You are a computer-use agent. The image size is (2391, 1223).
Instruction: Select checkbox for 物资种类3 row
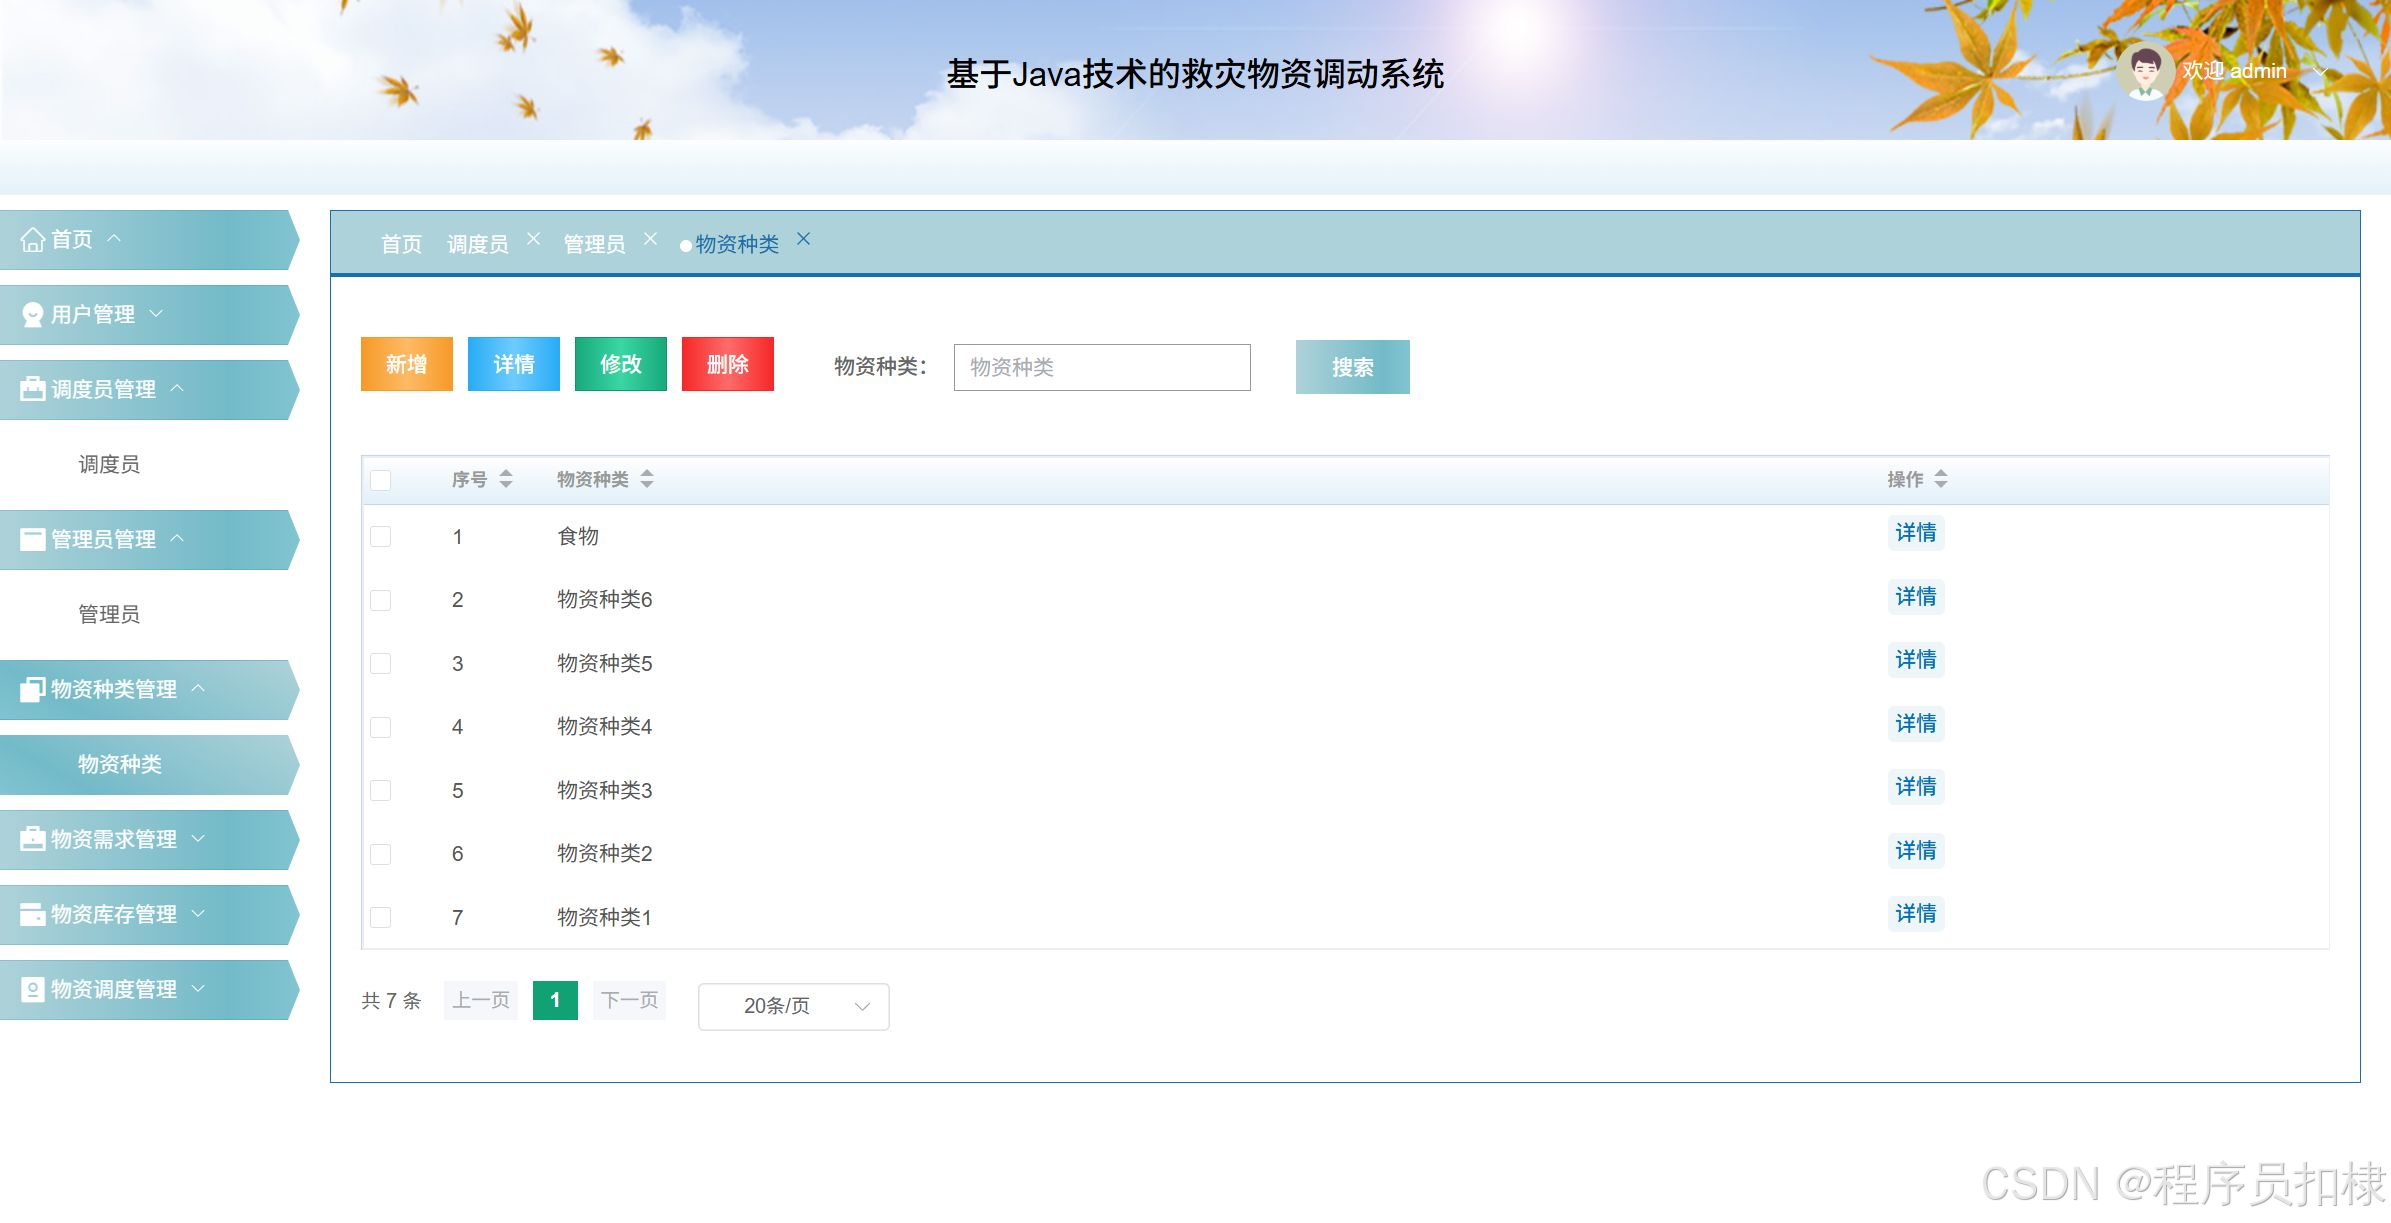[x=380, y=791]
